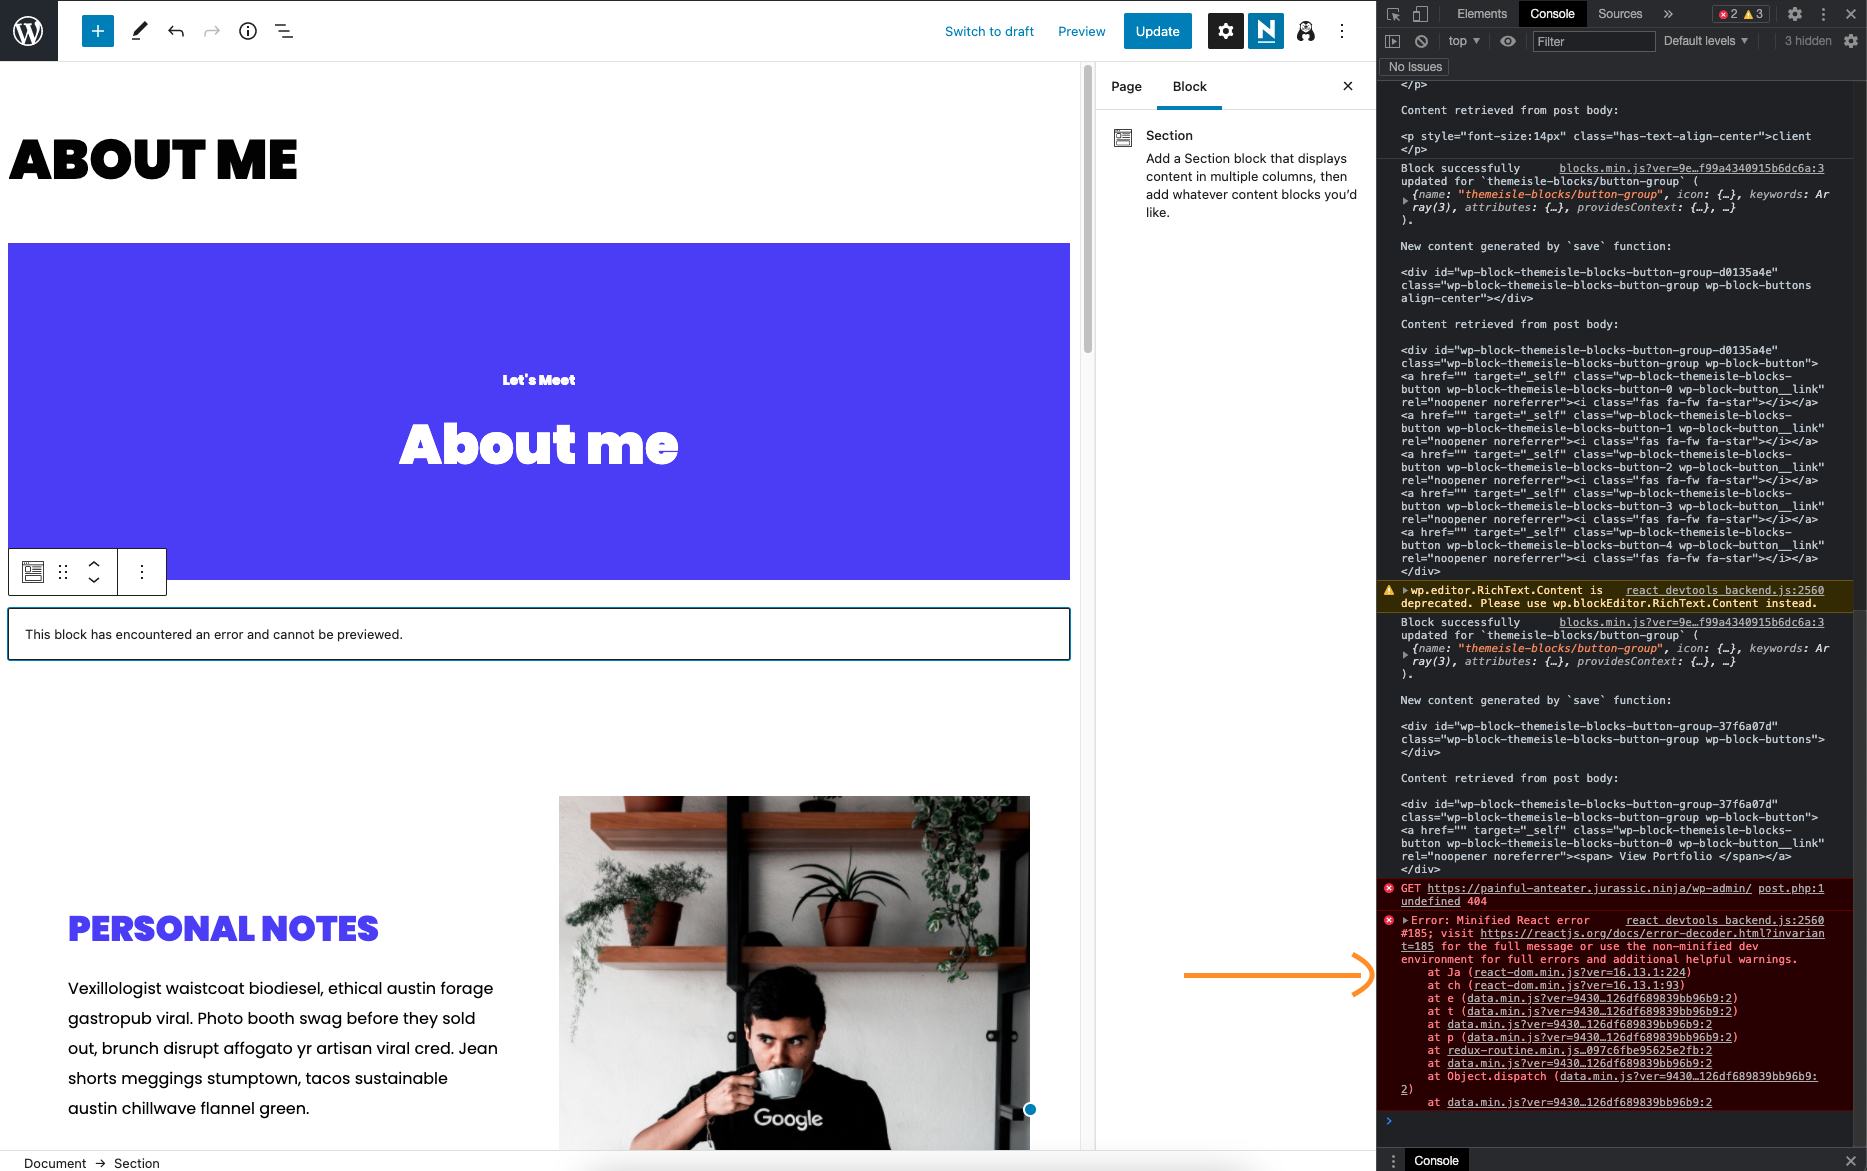Expand the Minified React error details

click(1404, 920)
